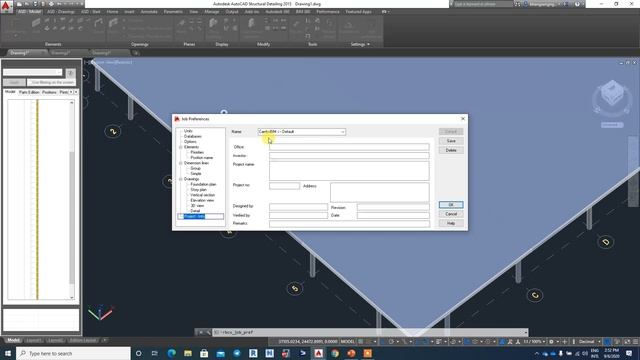The height and width of the screenshot is (360, 640).
Task: Click the Address text area
Action: (x=380, y=192)
